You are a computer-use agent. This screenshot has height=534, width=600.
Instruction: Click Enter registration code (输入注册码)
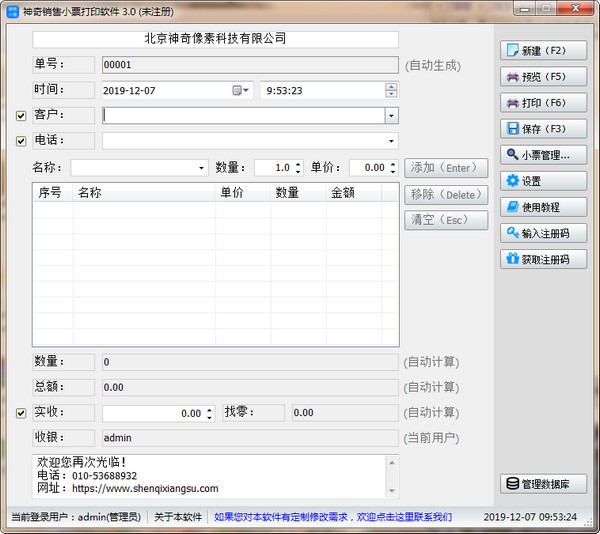(x=543, y=233)
